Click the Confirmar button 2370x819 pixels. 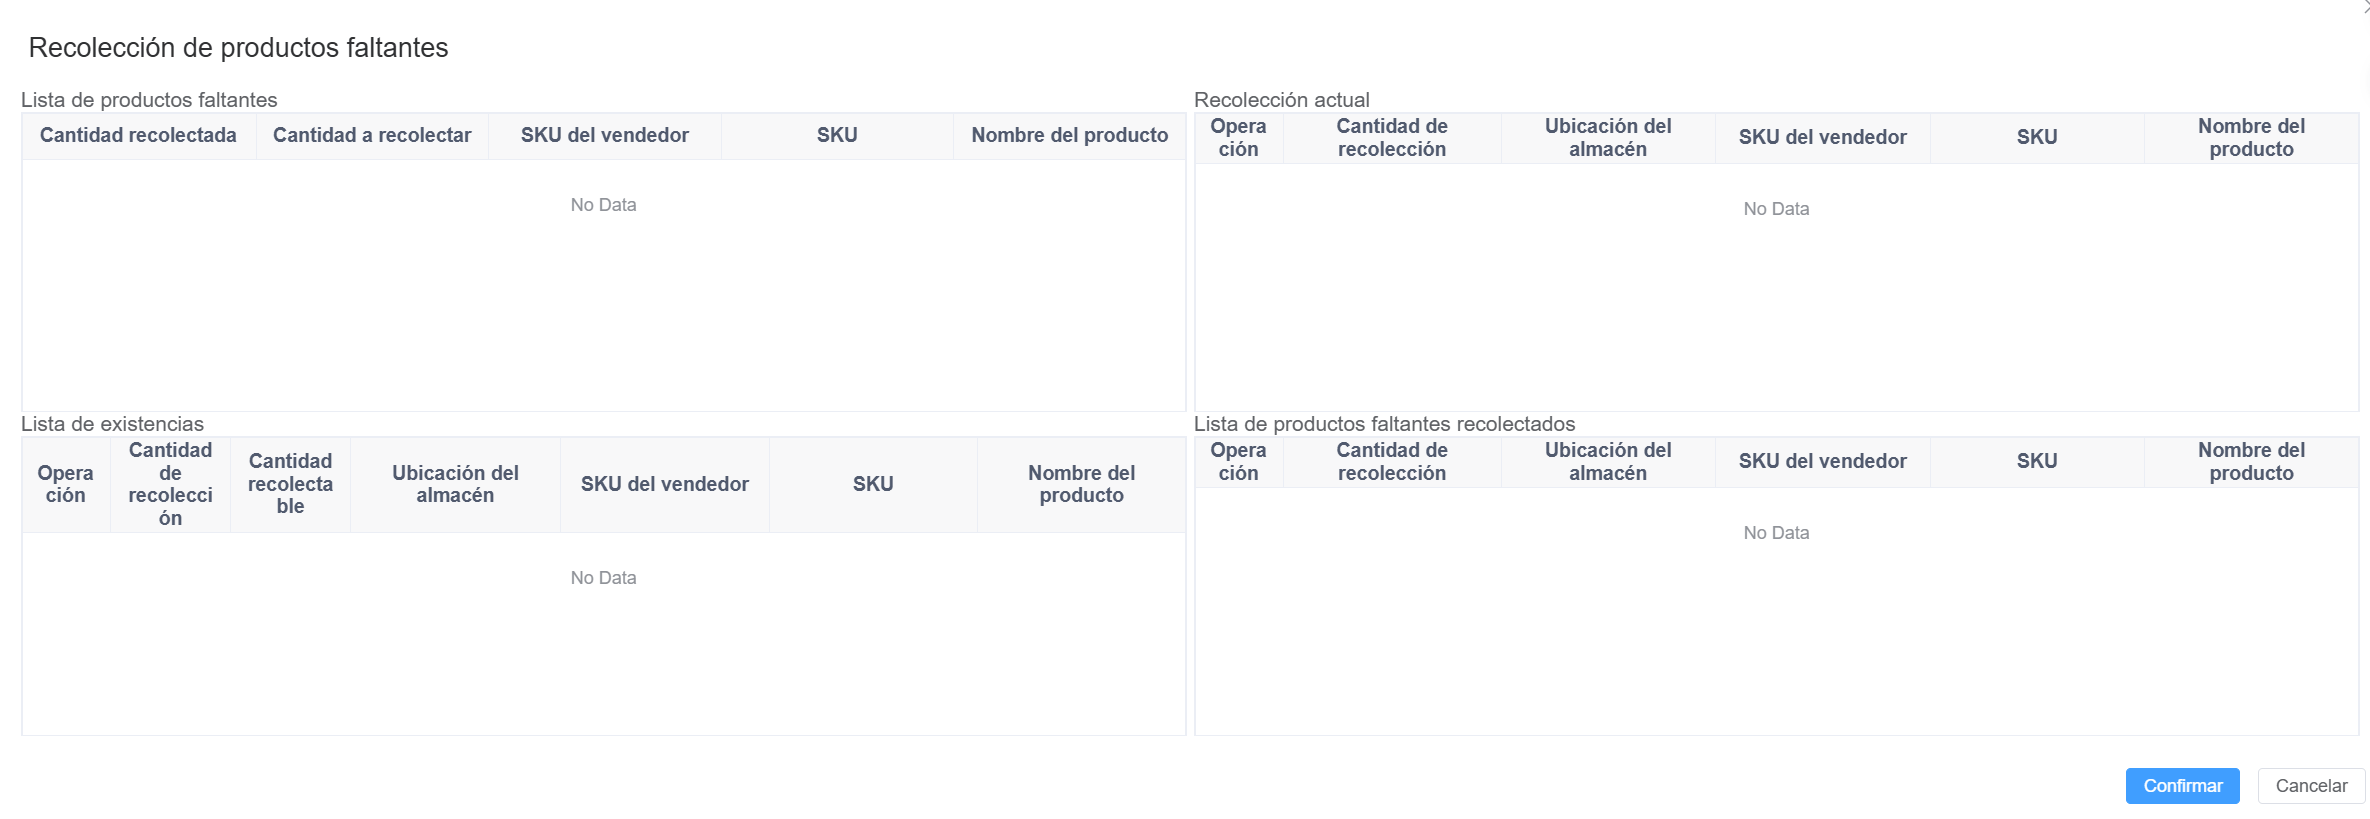point(2182,786)
